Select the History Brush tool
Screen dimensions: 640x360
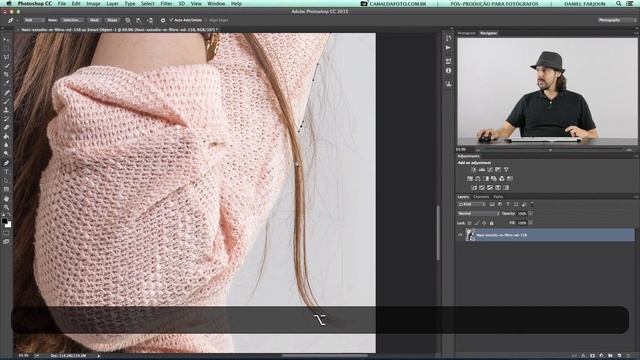[6, 119]
